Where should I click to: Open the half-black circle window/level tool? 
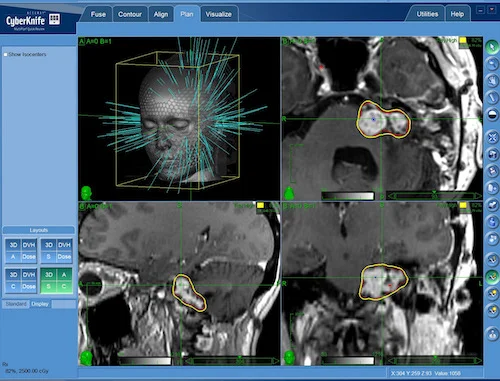pyautogui.click(x=492, y=115)
